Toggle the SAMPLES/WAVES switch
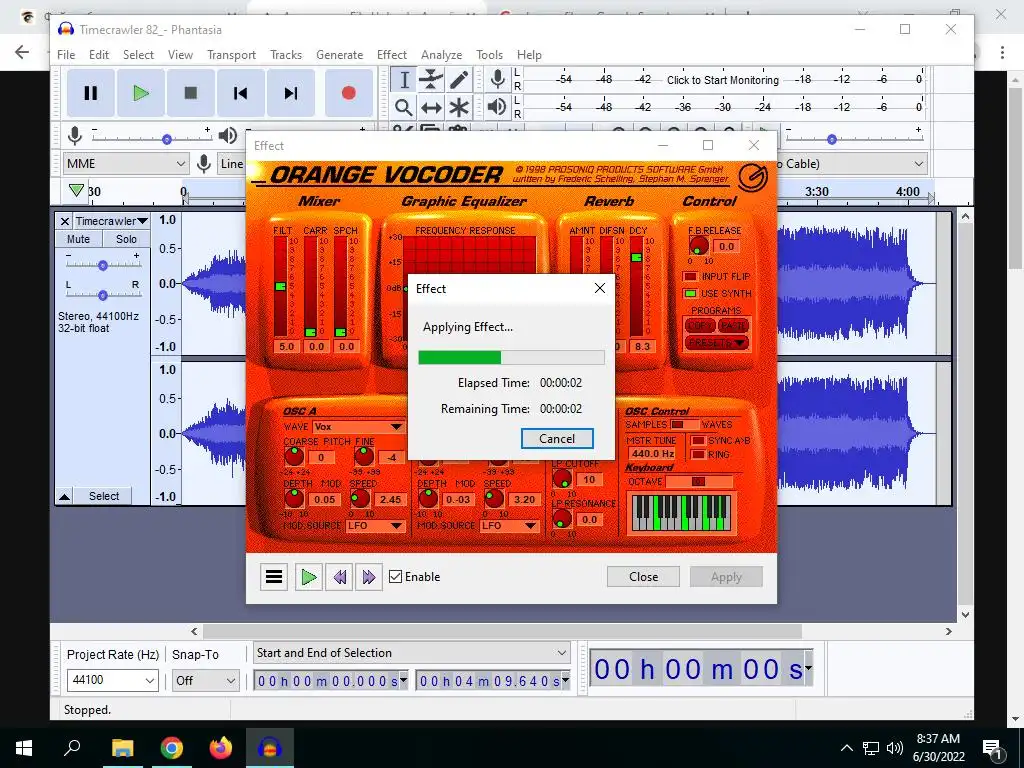 pyautogui.click(x=684, y=424)
